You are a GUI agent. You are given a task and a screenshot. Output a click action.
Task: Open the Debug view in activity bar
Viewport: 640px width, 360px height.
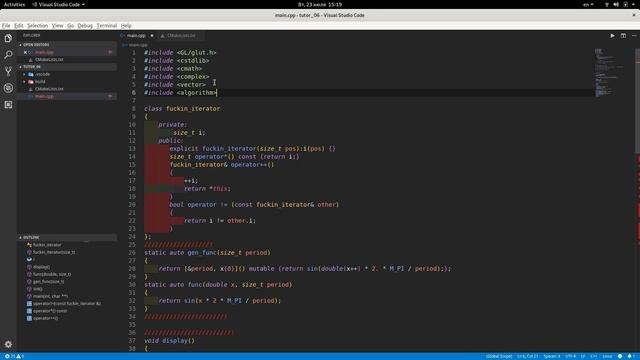(8, 88)
